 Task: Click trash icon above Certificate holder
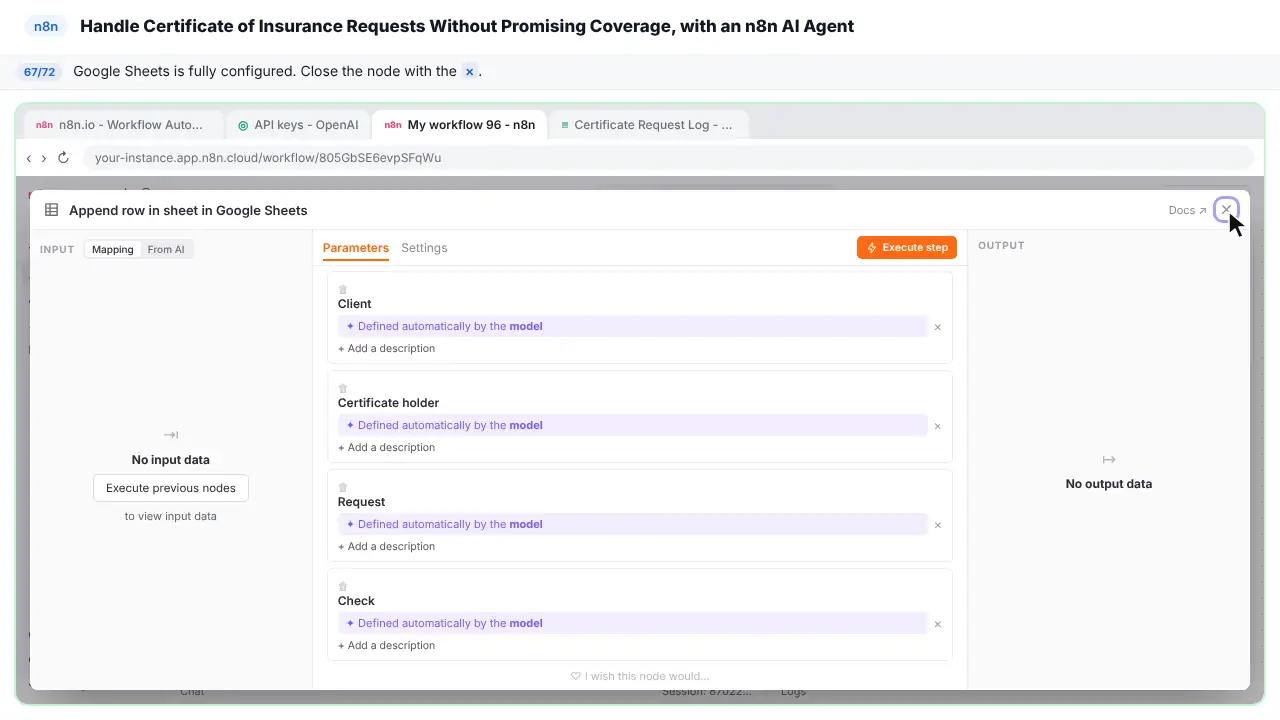click(343, 389)
